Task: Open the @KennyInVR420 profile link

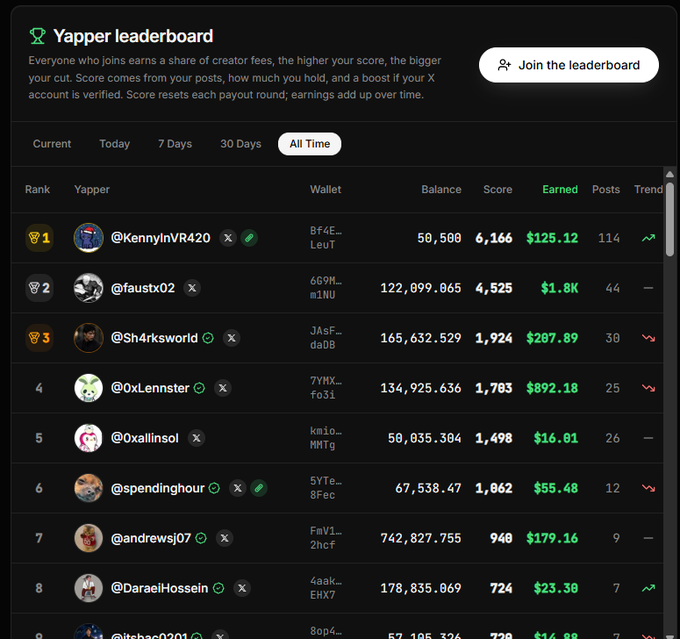Action: tap(160, 238)
